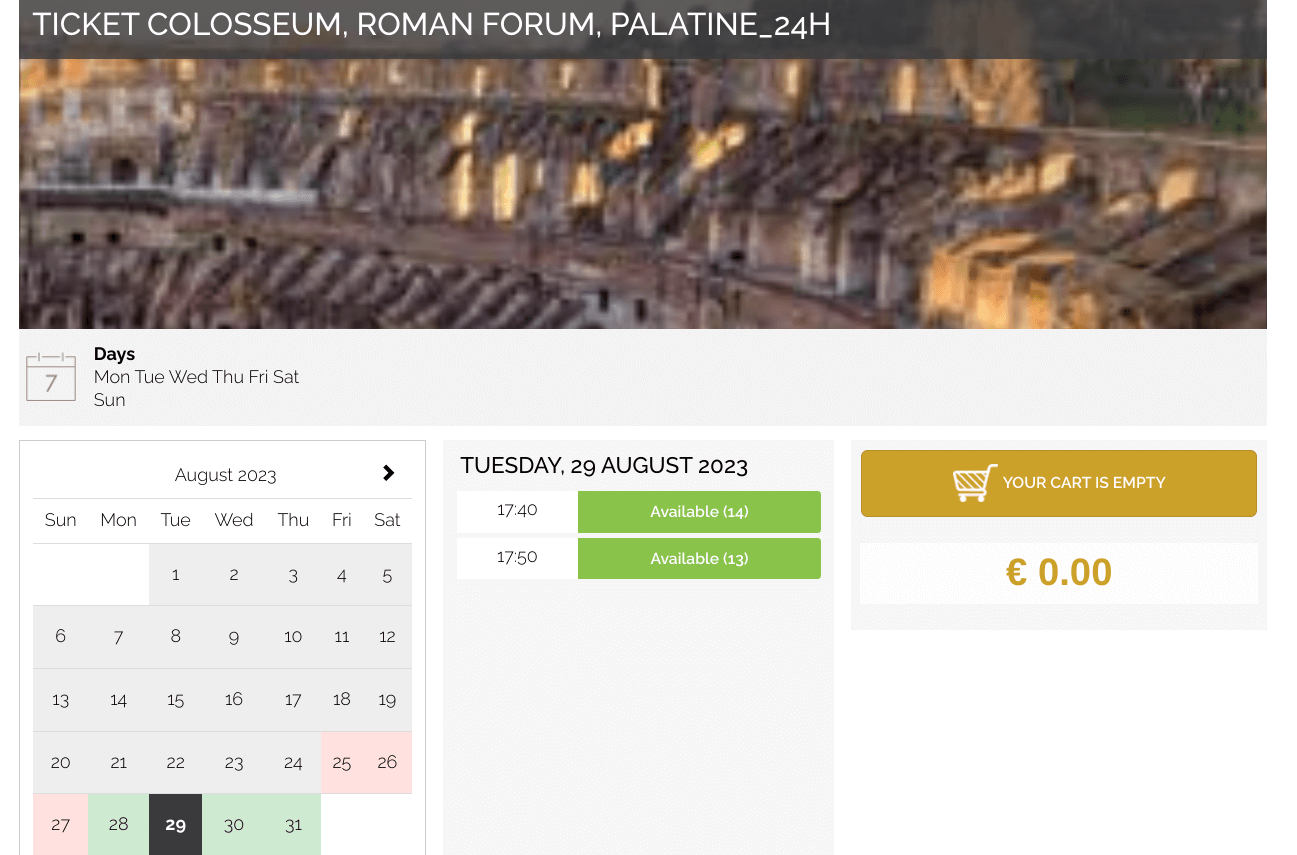Click the Tue column header
The width and height of the screenshot is (1297, 855).
pos(176,520)
